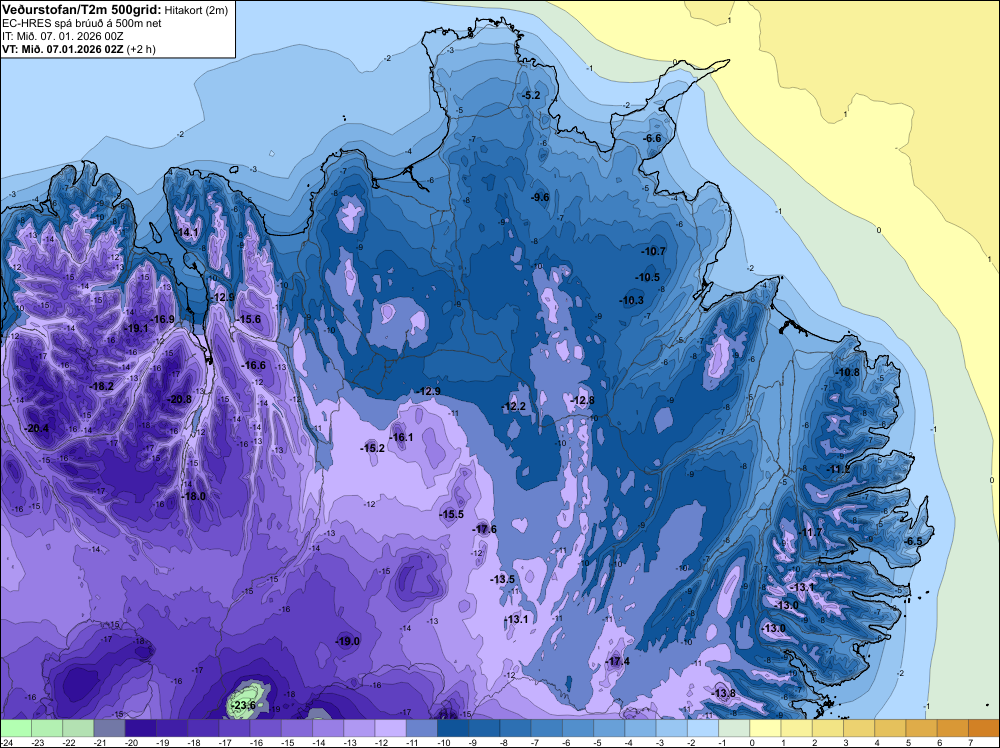Image resolution: width=1000 pixels, height=748 pixels.
Task: Click the -16.1 temperature value
Action: click(401, 437)
